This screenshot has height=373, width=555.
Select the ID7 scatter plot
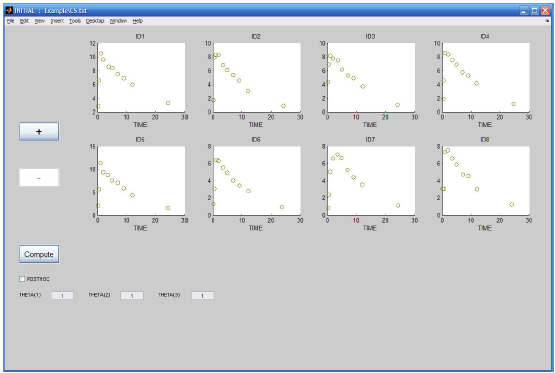coord(371,180)
